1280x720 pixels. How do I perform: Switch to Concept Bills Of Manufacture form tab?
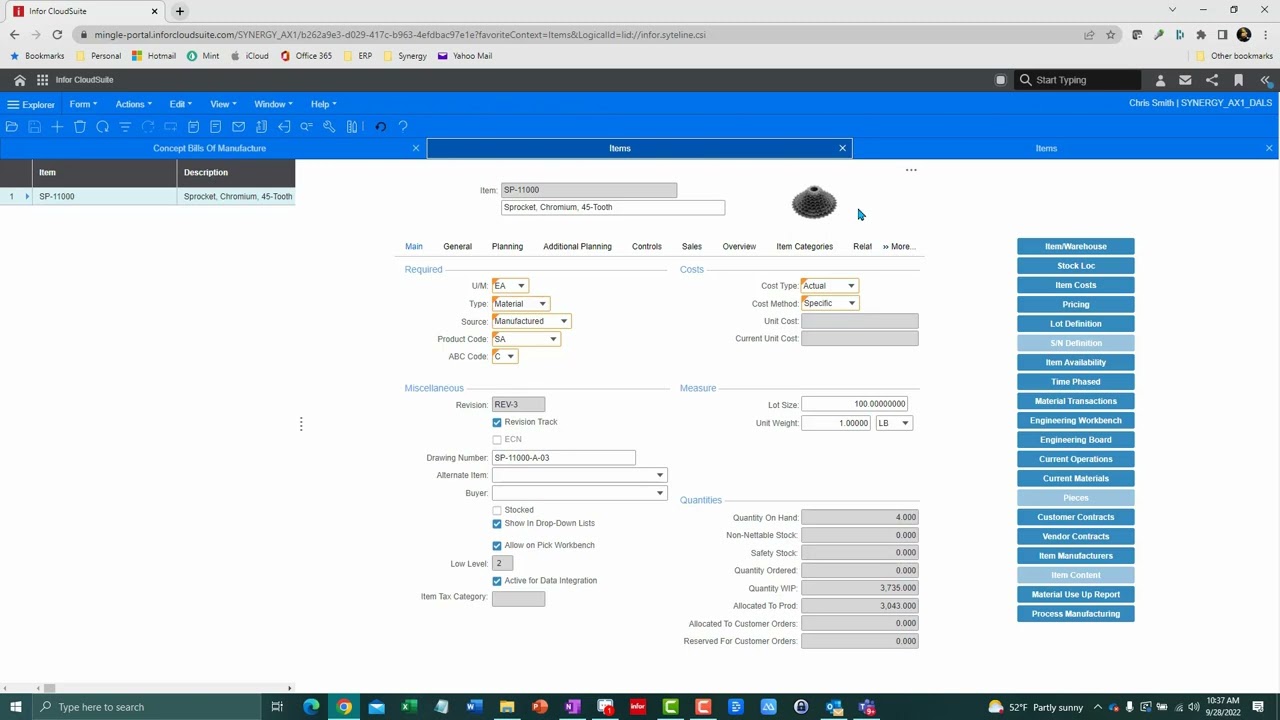click(209, 148)
